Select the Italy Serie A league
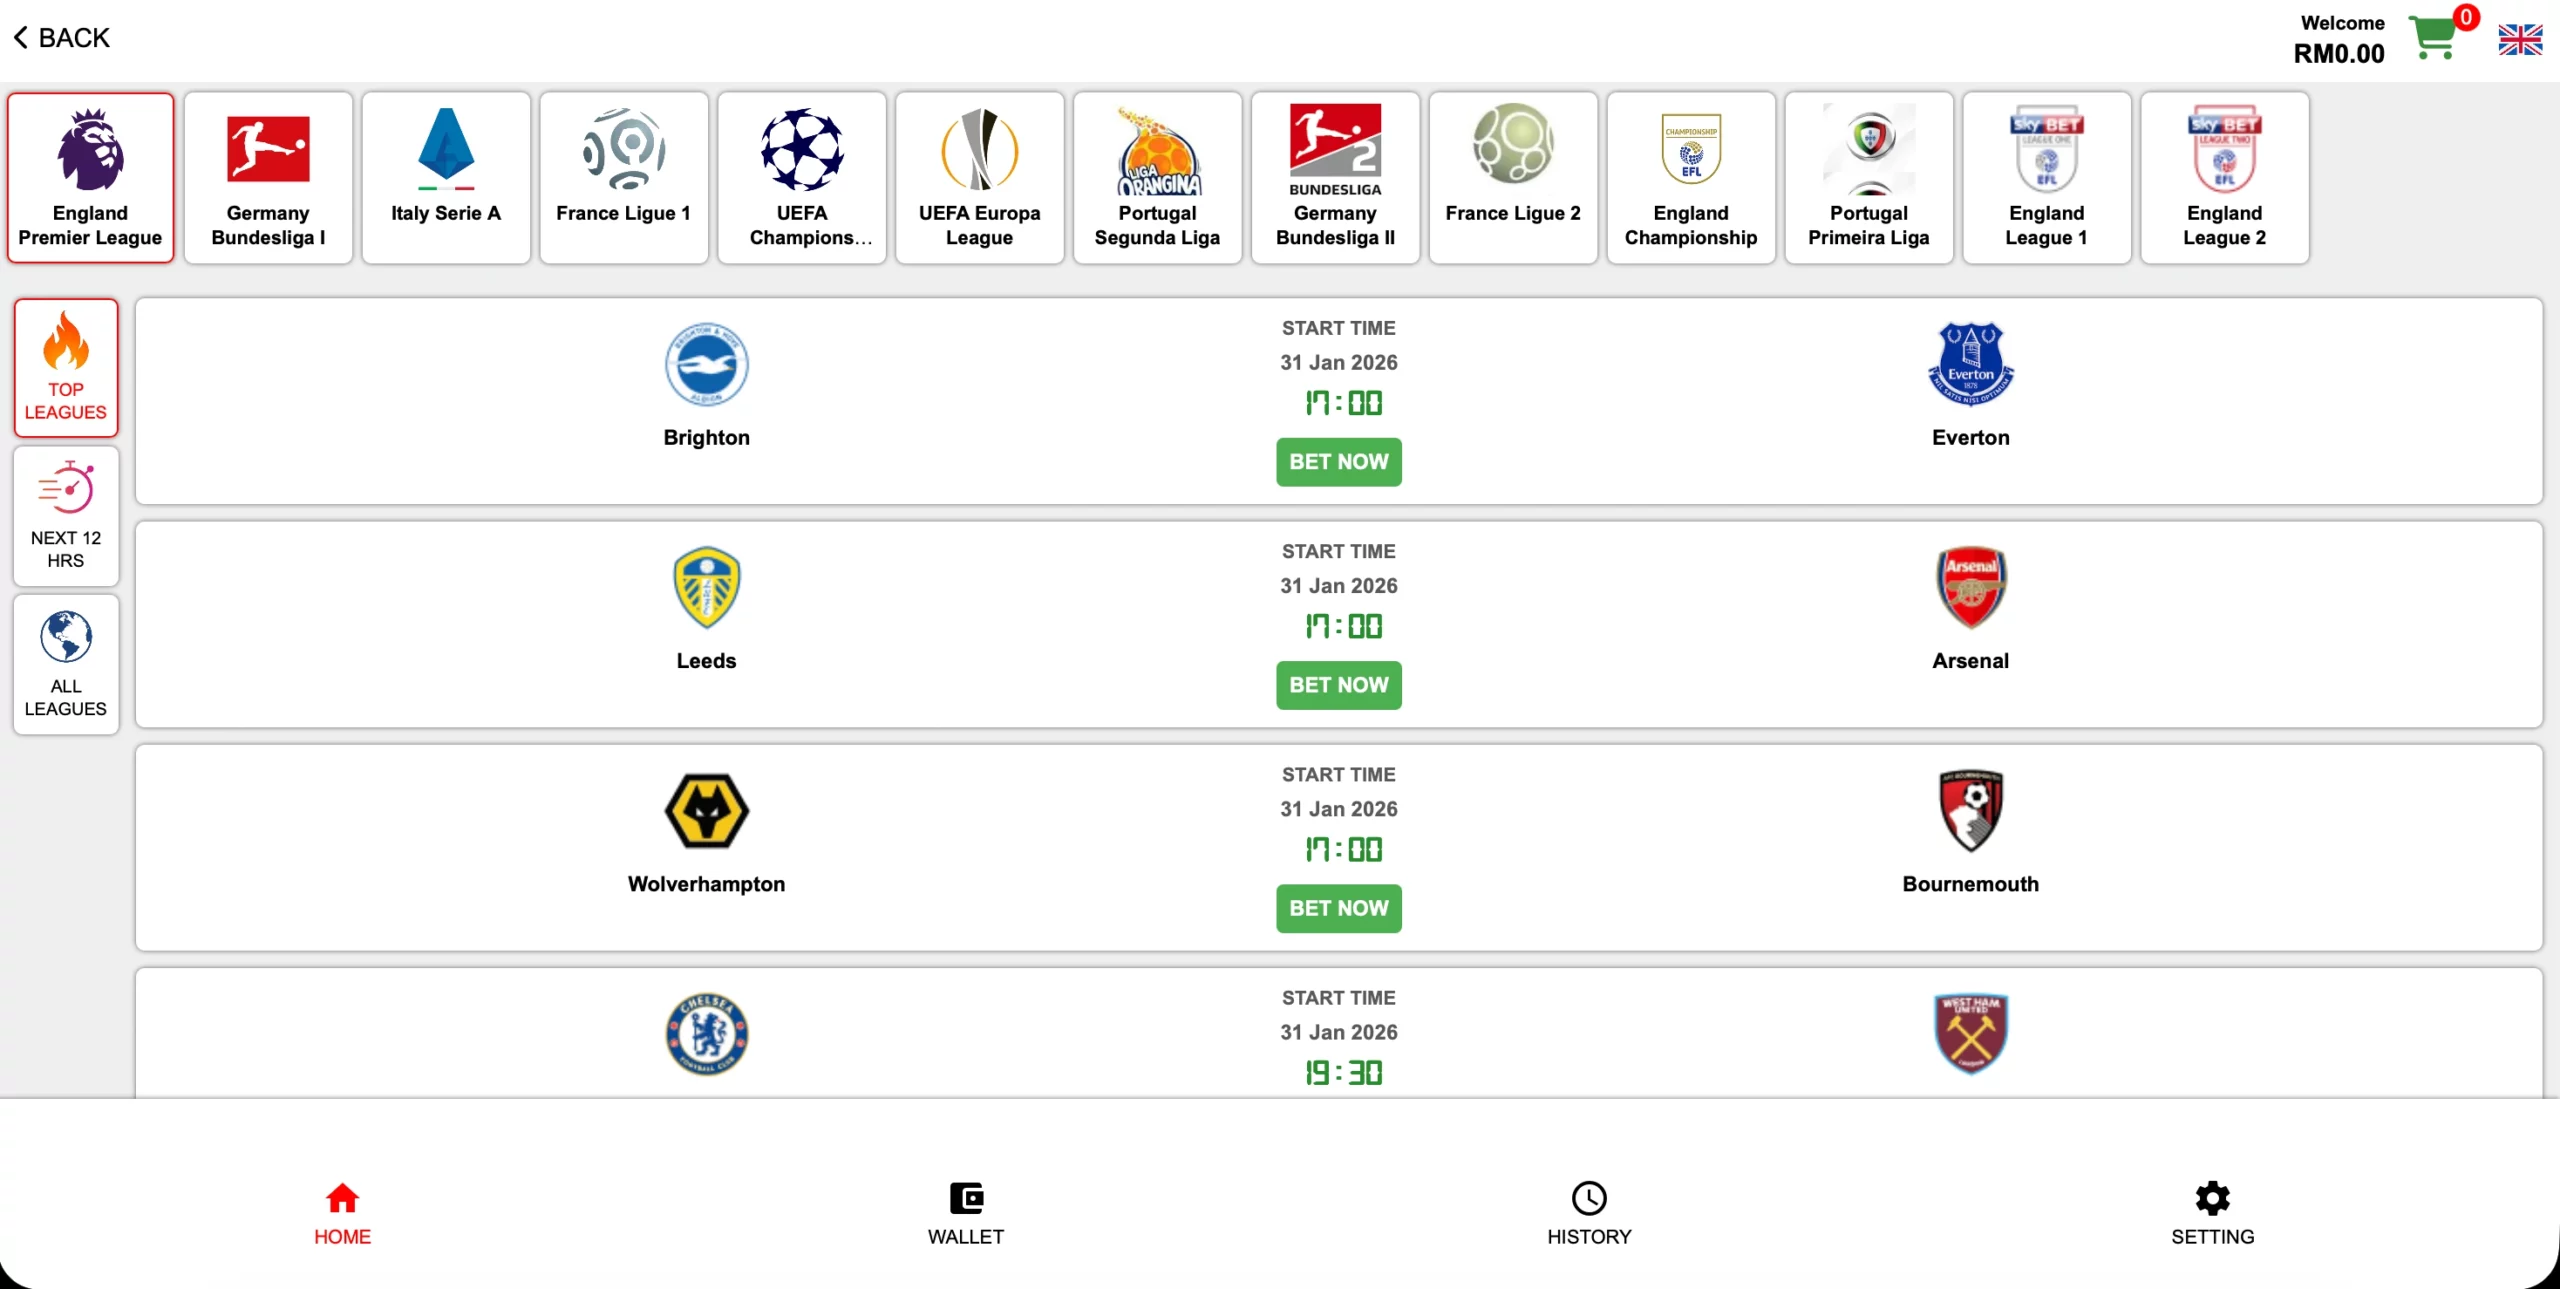This screenshot has height=1289, width=2560. (x=446, y=178)
